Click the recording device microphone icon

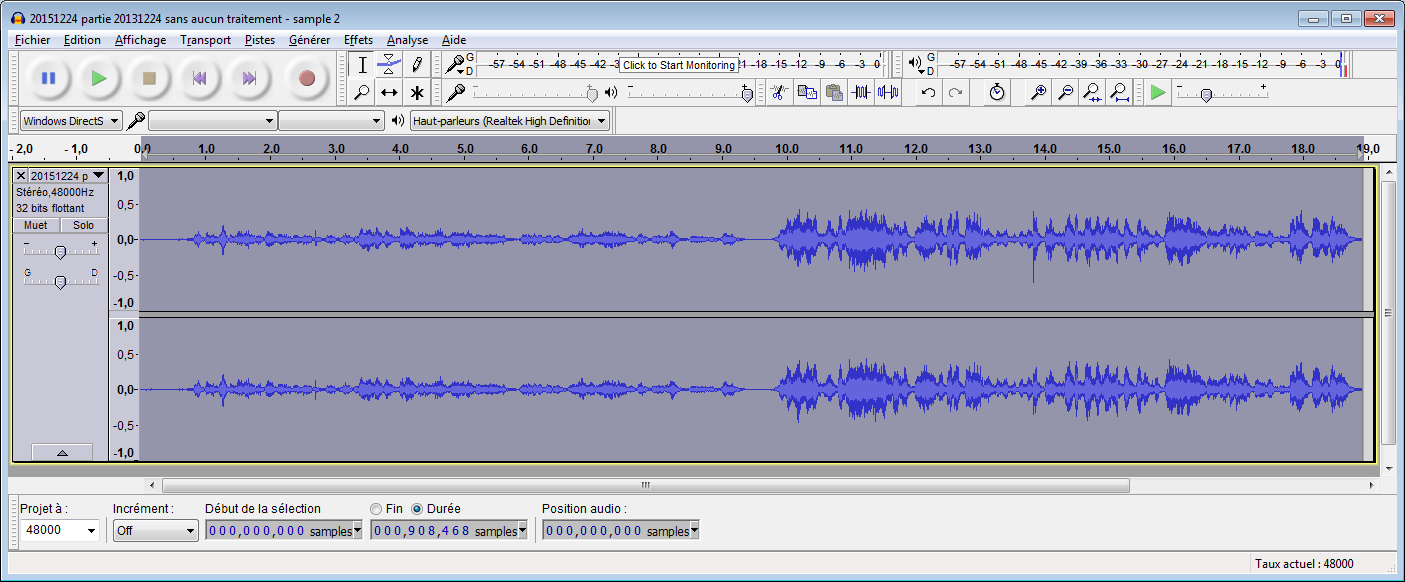tap(136, 121)
